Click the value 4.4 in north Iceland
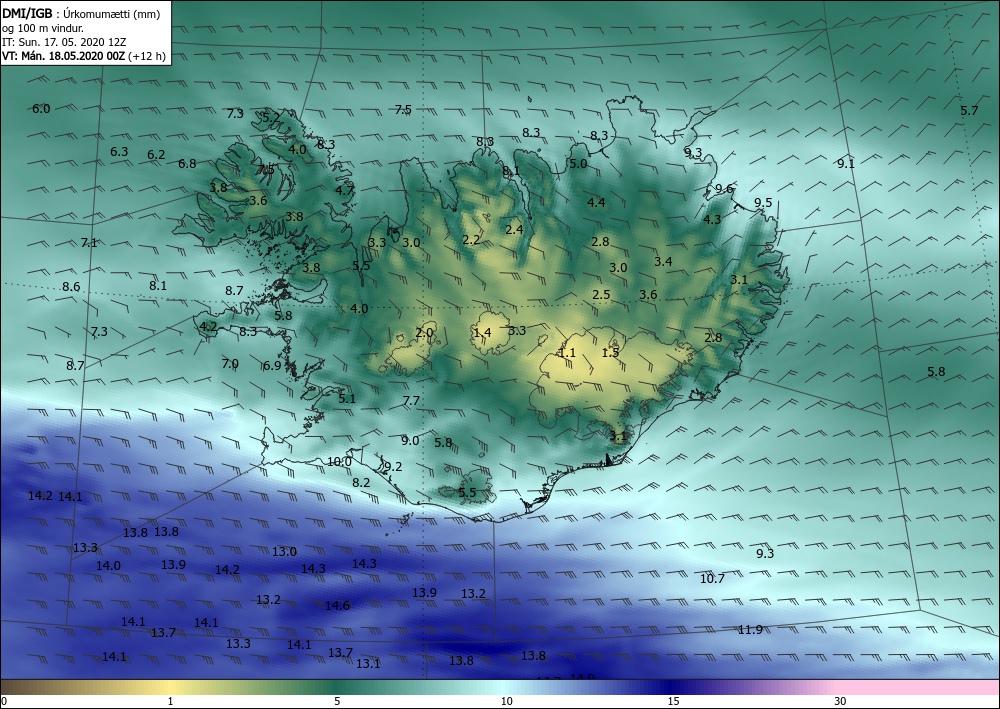This screenshot has height=709, width=1000. point(596,203)
